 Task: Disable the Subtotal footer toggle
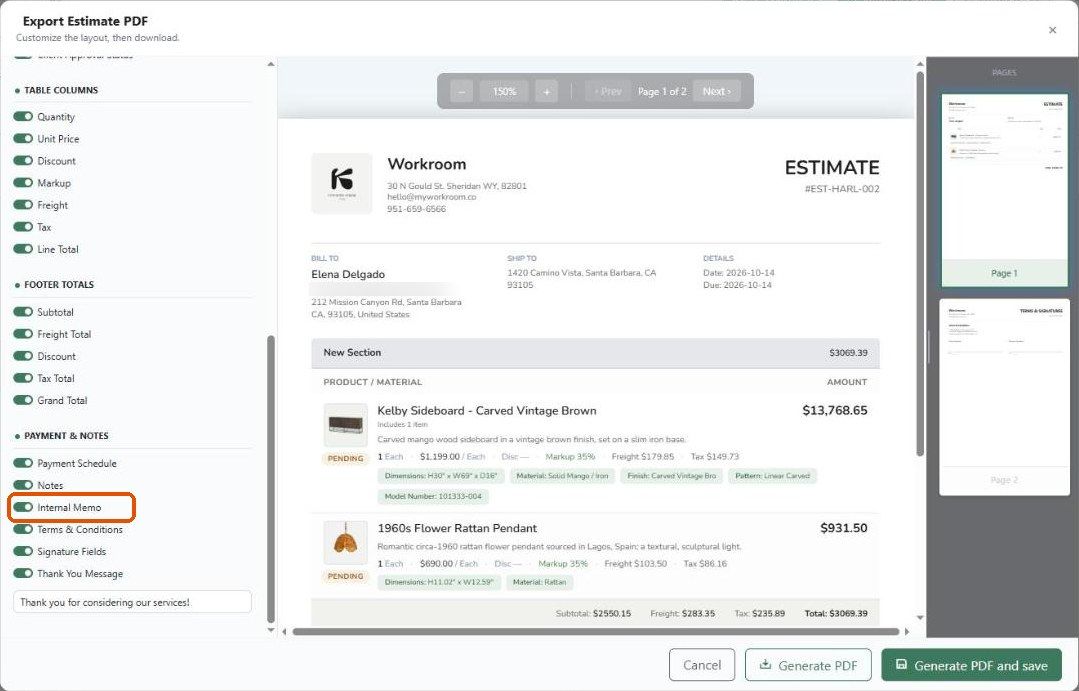(x=23, y=312)
